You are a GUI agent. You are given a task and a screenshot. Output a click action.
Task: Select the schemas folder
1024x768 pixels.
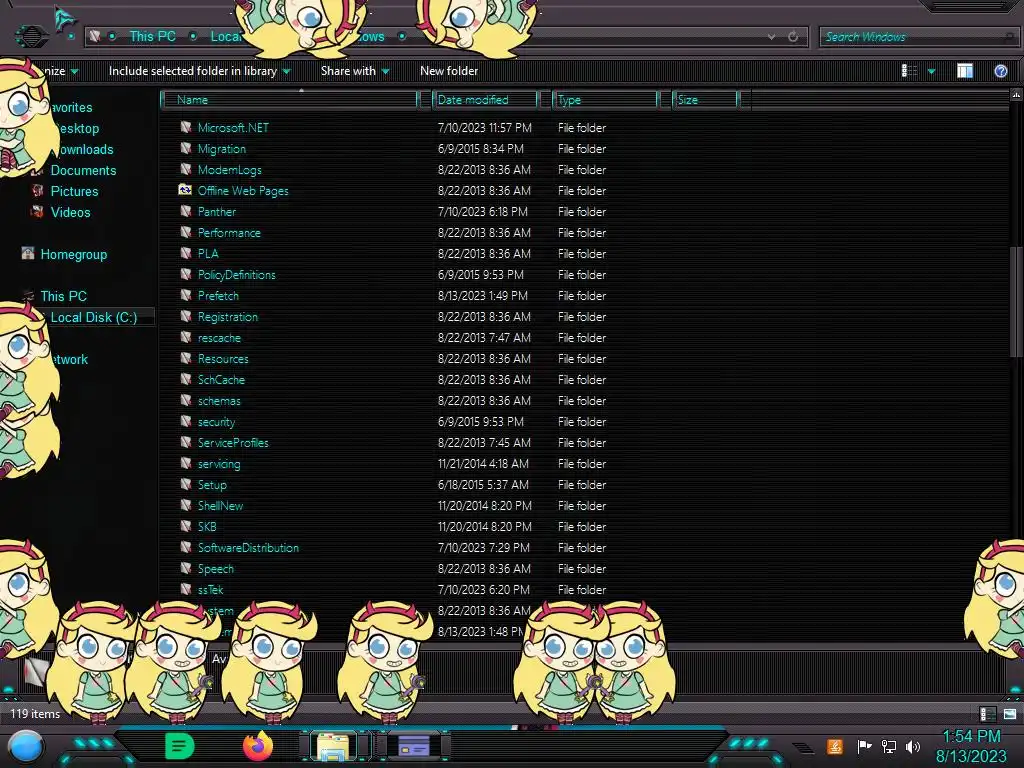tap(219, 401)
